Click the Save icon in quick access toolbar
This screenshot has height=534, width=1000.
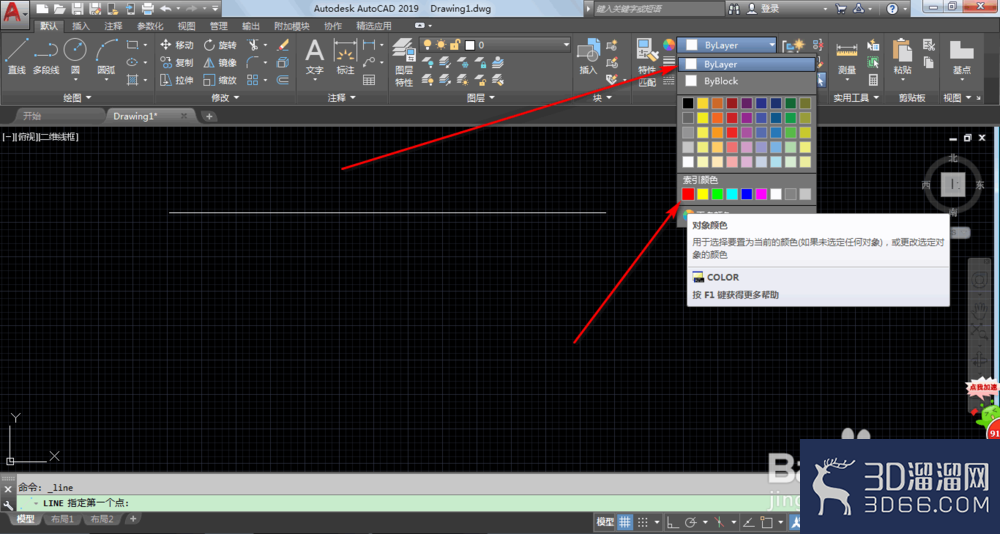(77, 8)
